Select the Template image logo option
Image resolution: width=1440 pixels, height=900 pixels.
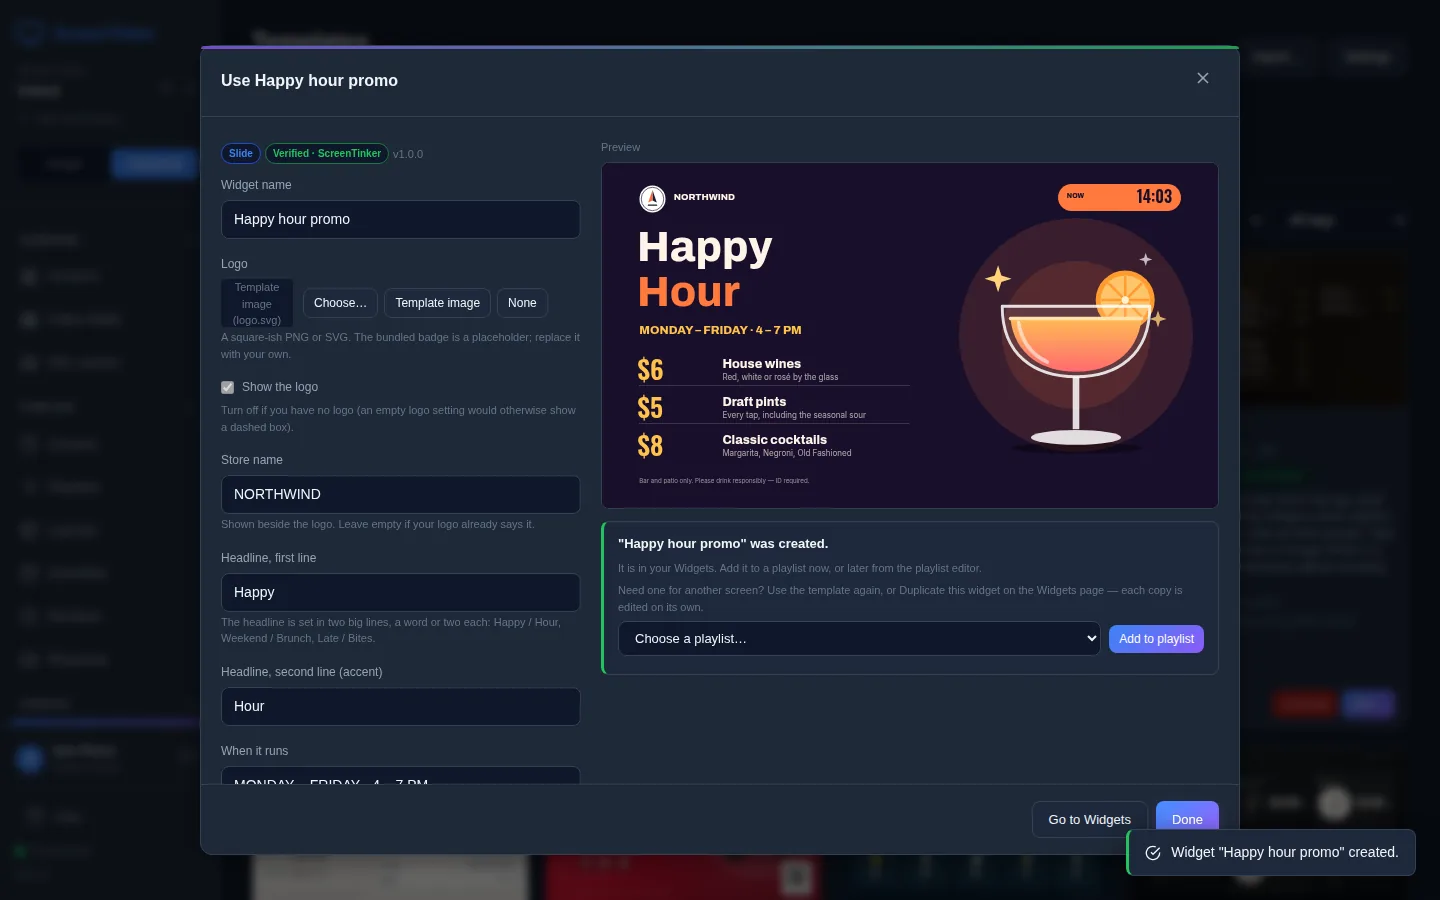(x=437, y=303)
